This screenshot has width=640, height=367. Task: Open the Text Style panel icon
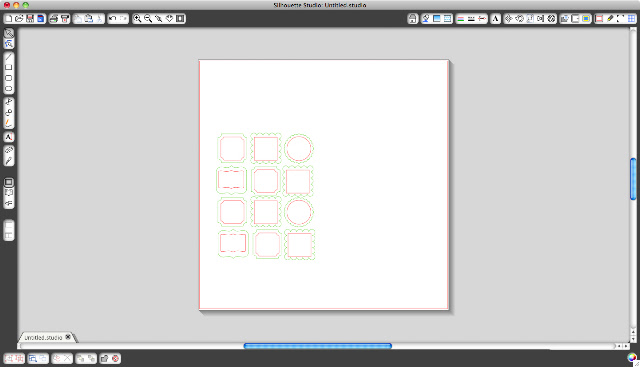[496, 19]
